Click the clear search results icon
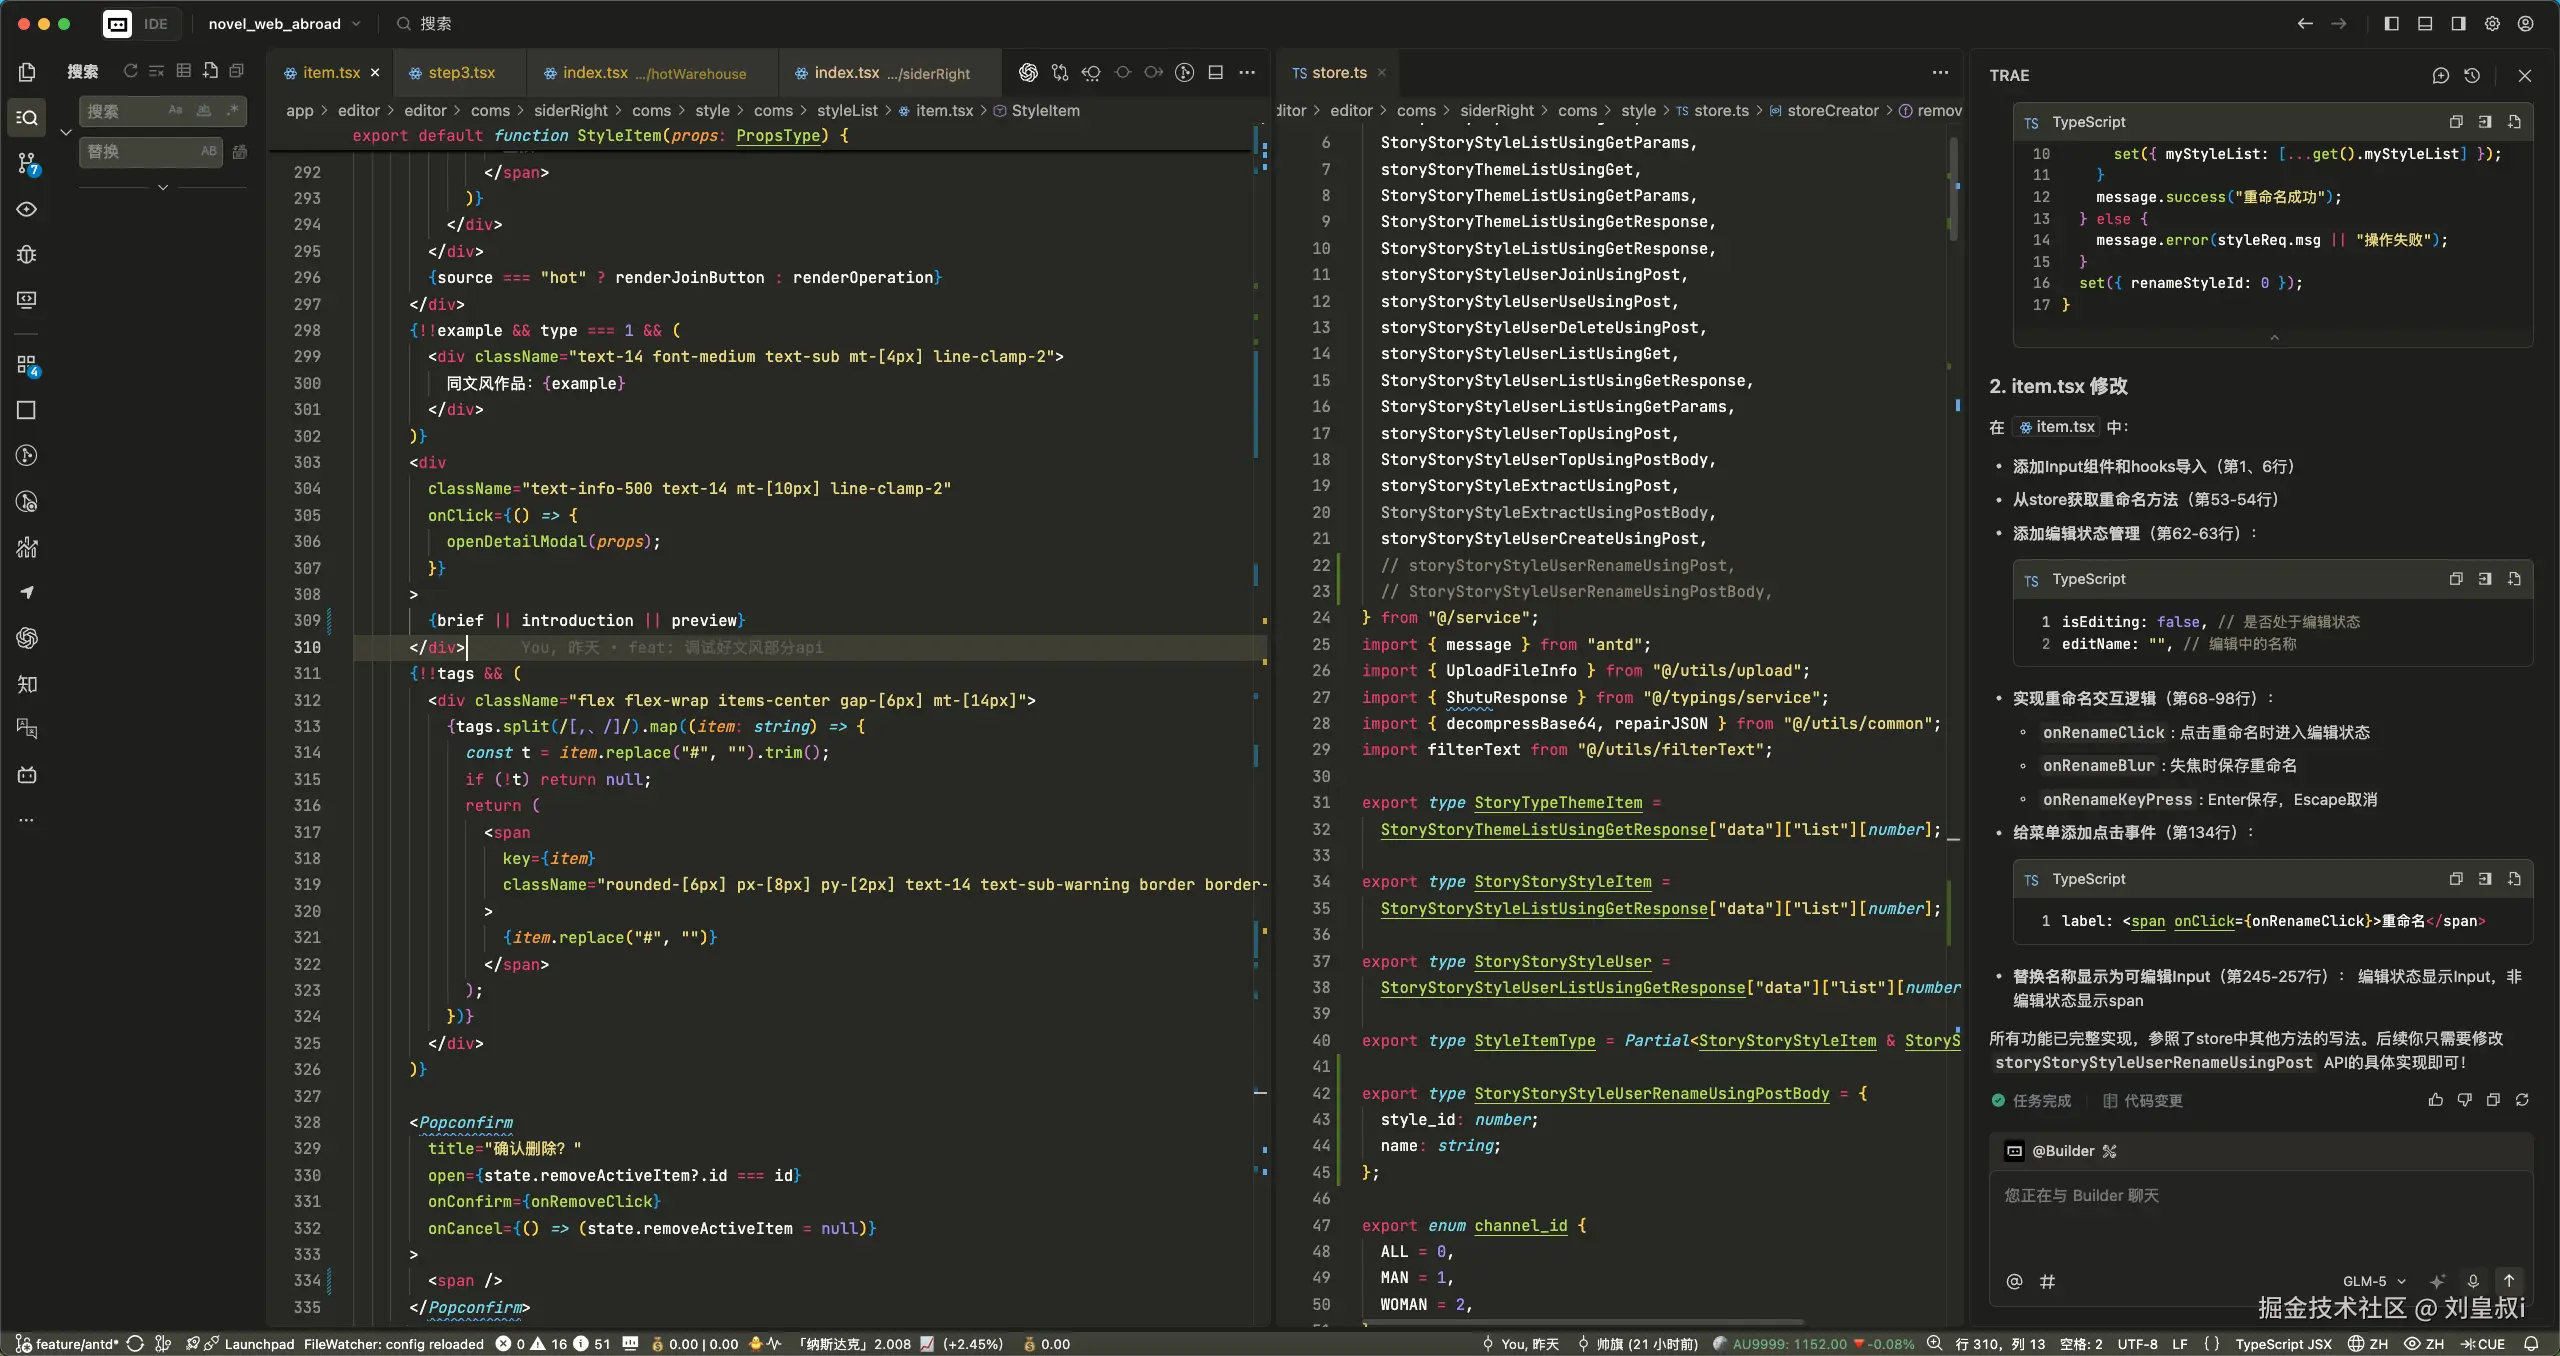The image size is (2560, 1356). (157, 71)
